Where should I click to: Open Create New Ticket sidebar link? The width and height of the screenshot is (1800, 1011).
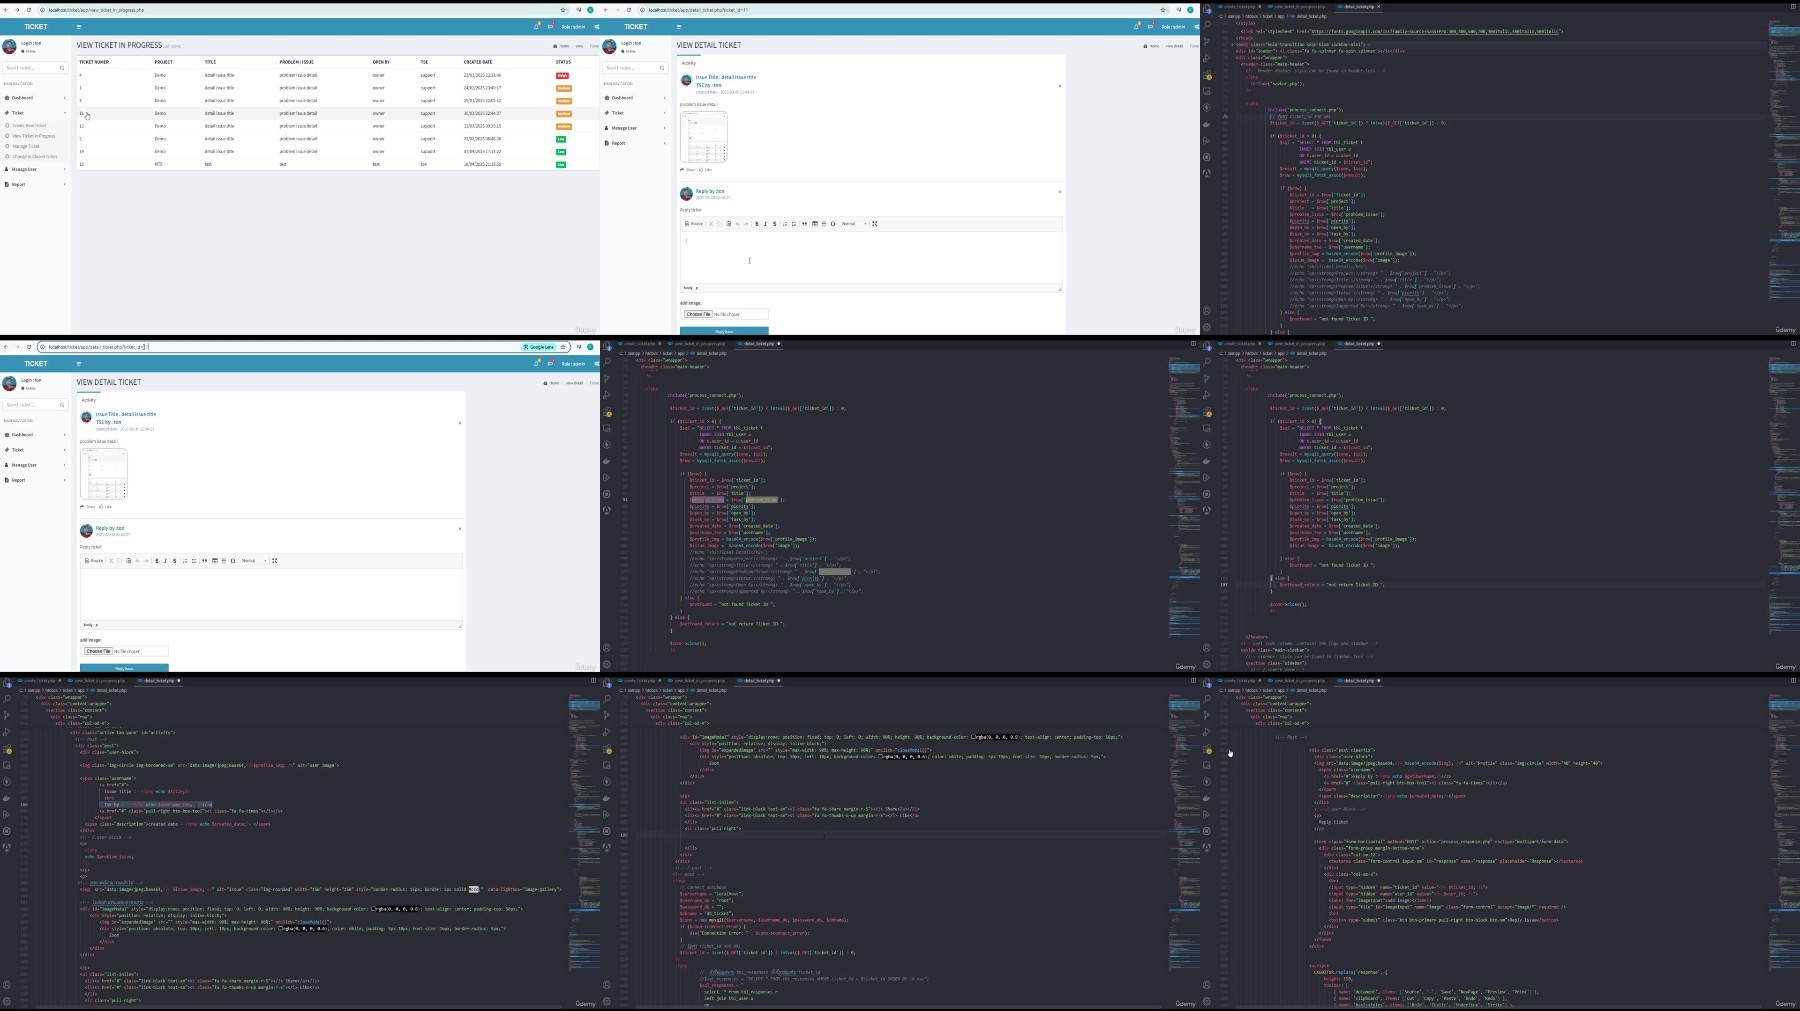pyautogui.click(x=29, y=125)
